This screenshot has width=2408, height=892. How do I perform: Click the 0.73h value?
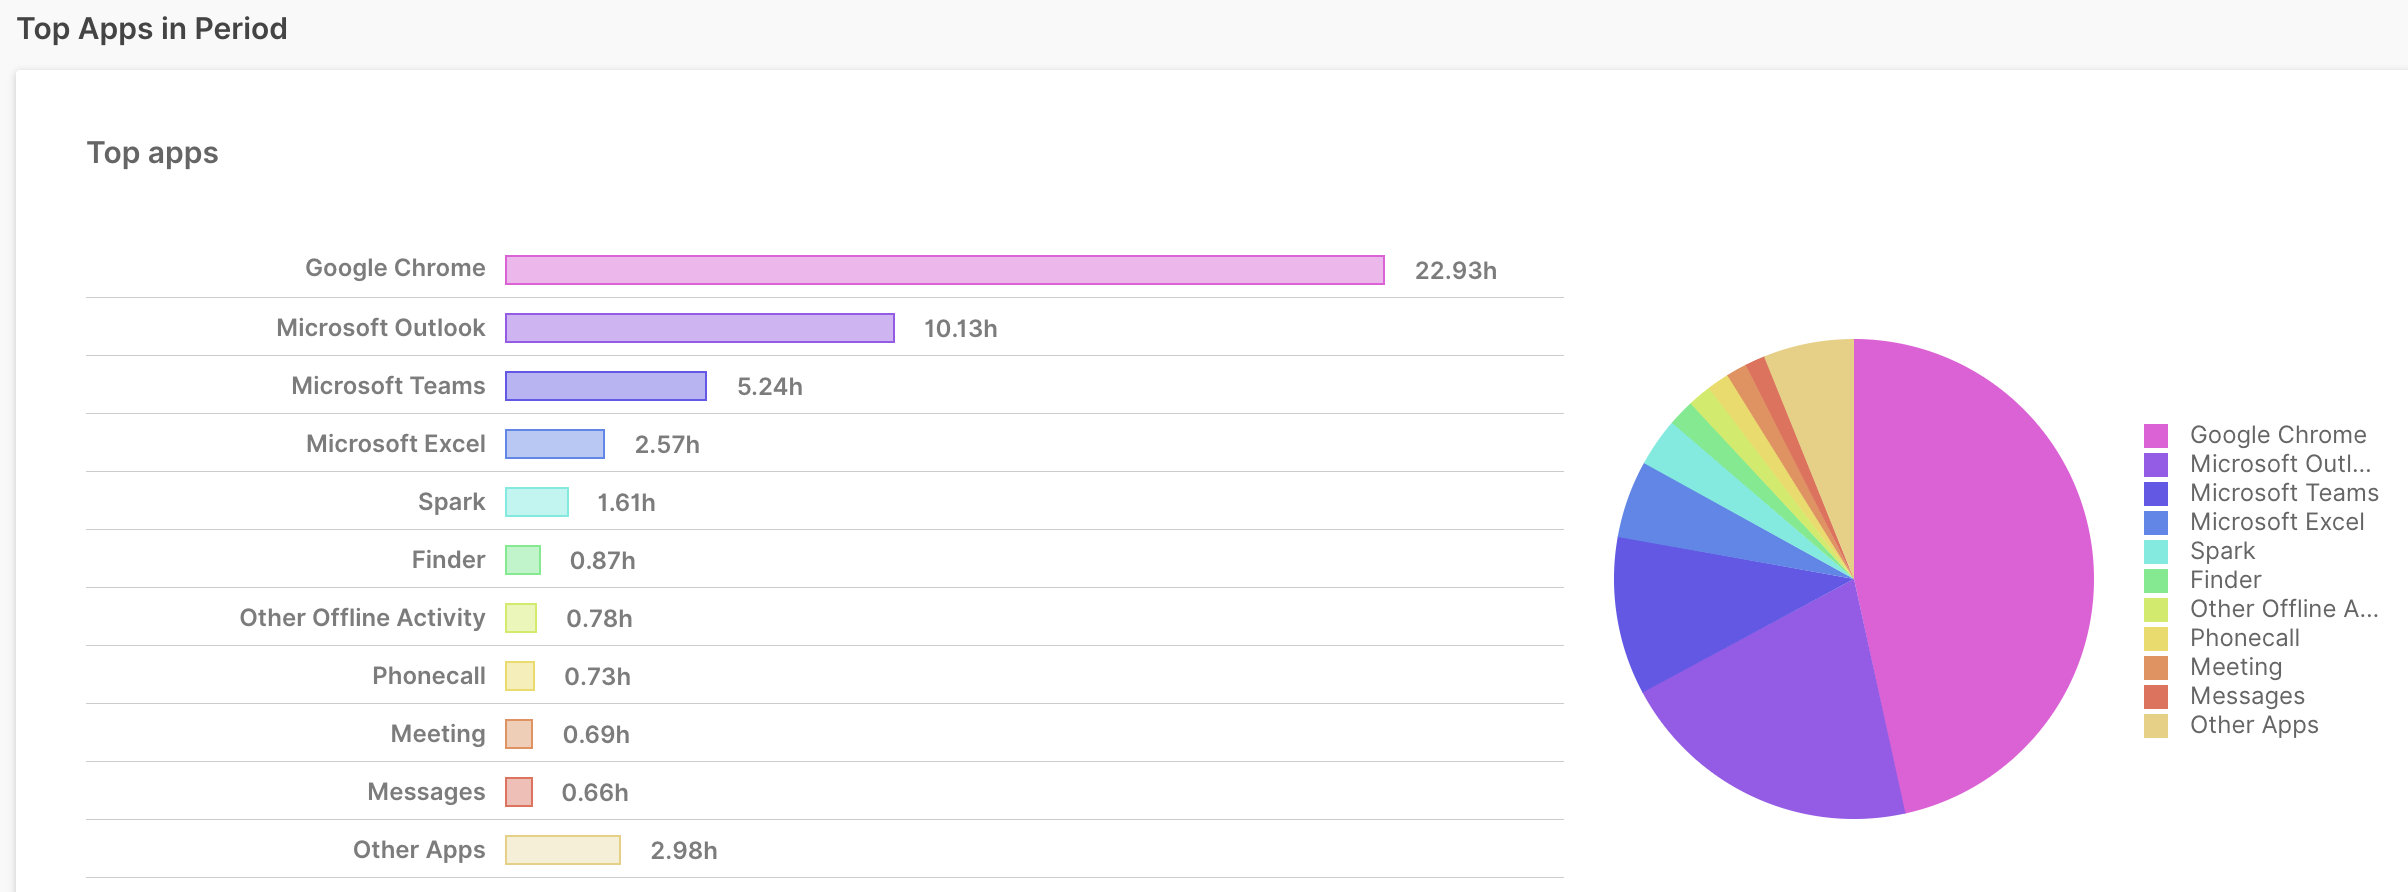pos(598,677)
